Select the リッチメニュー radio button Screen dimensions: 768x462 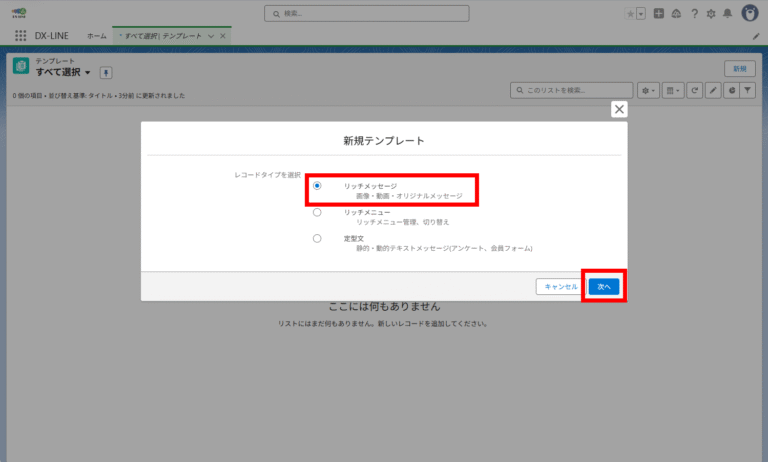coord(317,212)
